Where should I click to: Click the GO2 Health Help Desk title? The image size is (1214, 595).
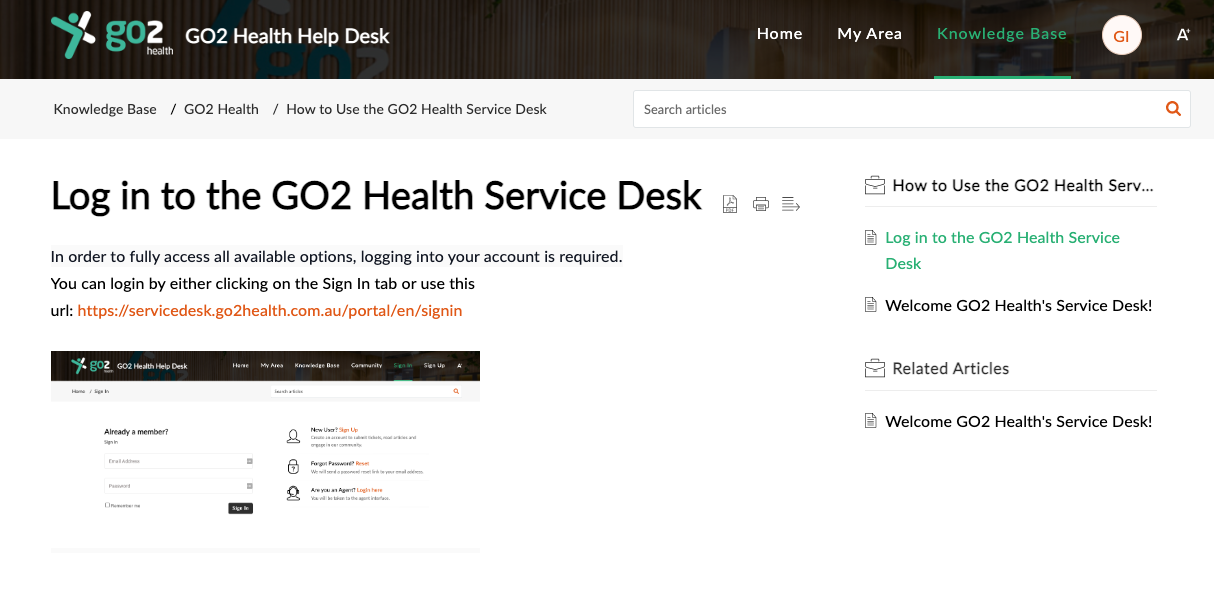287,37
